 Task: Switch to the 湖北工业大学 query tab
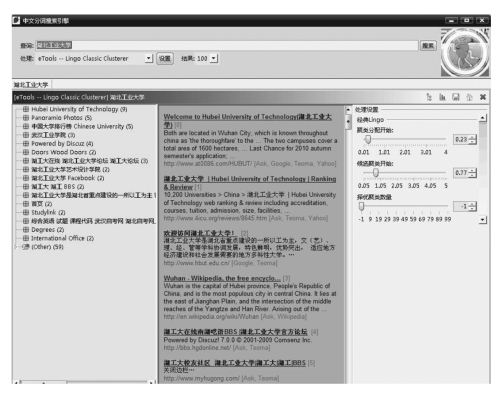point(31,85)
